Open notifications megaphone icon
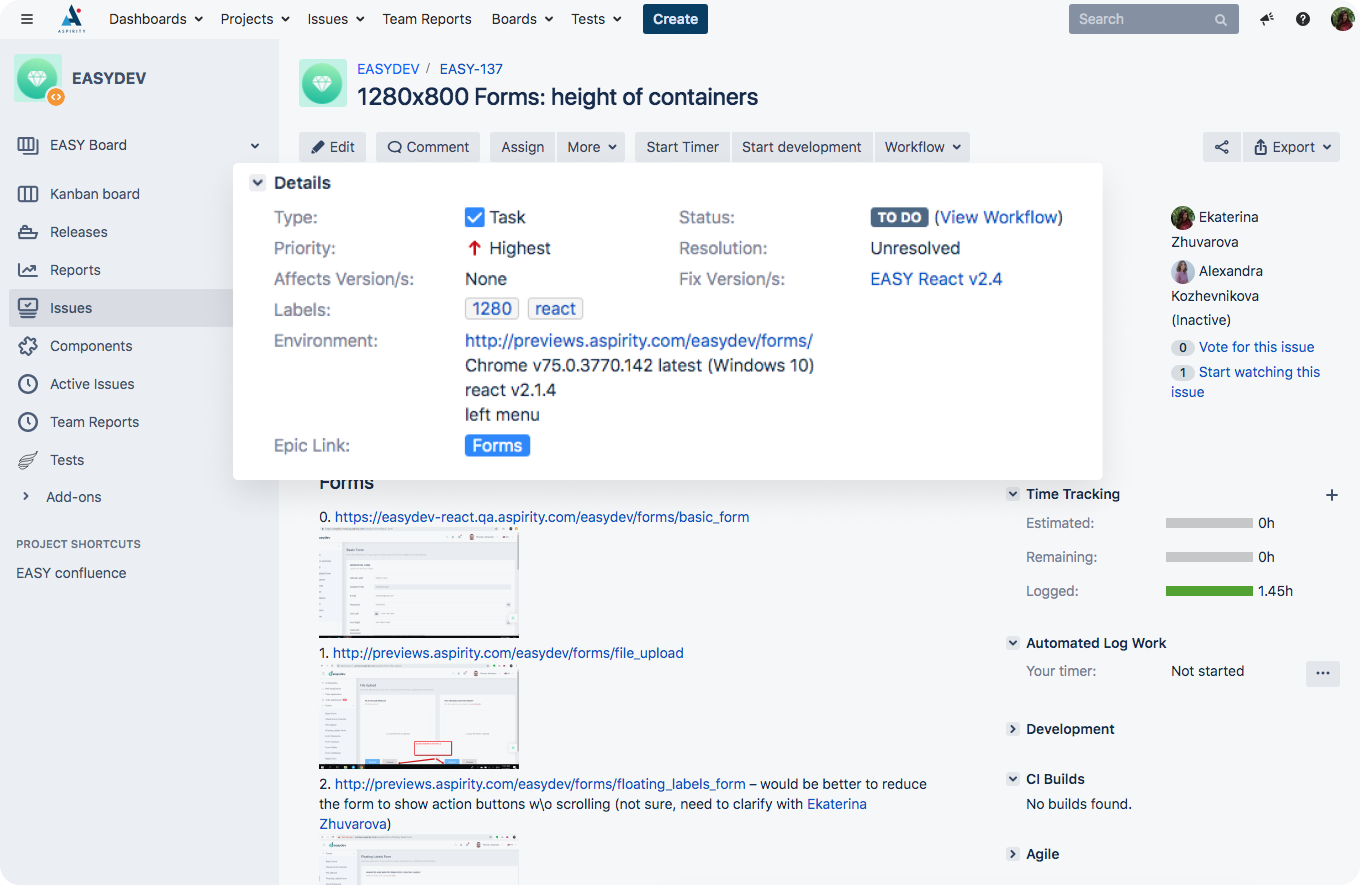The height and width of the screenshot is (885, 1360). (1267, 19)
